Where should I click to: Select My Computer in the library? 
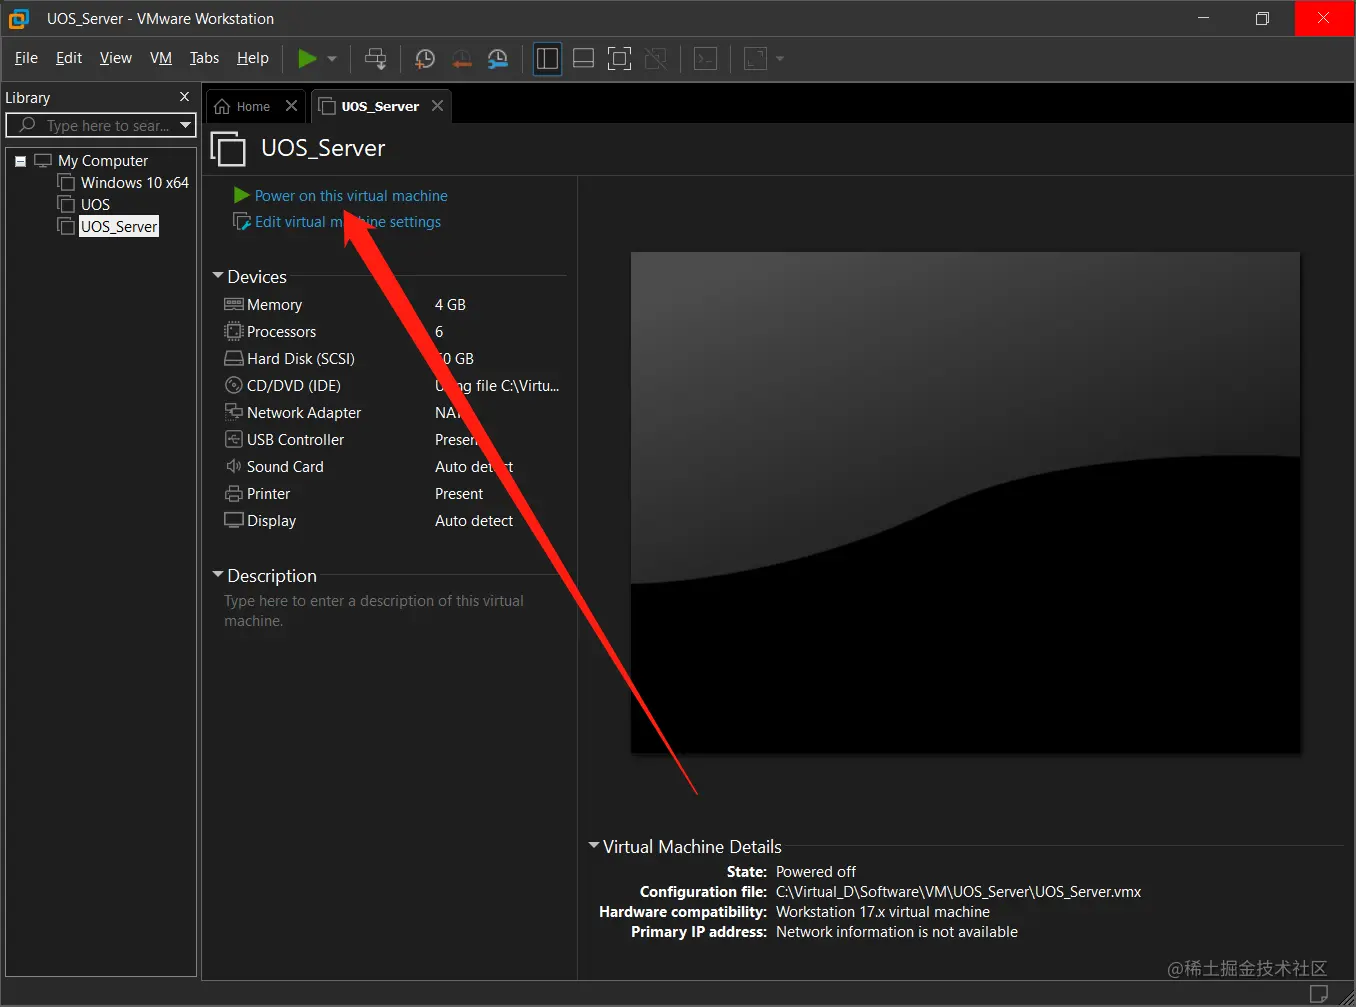(x=103, y=161)
